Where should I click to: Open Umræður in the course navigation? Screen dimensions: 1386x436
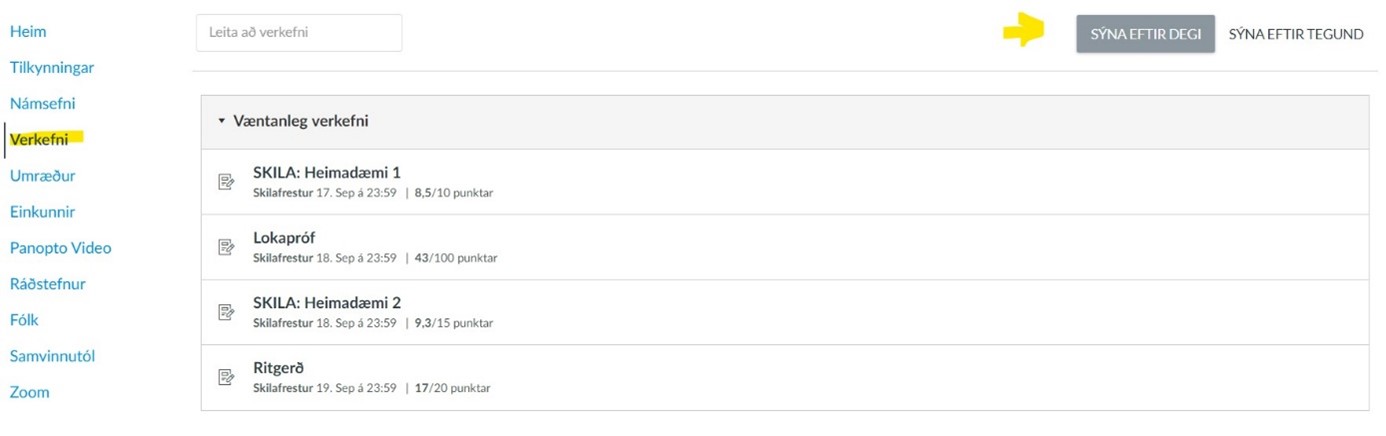[x=43, y=176]
